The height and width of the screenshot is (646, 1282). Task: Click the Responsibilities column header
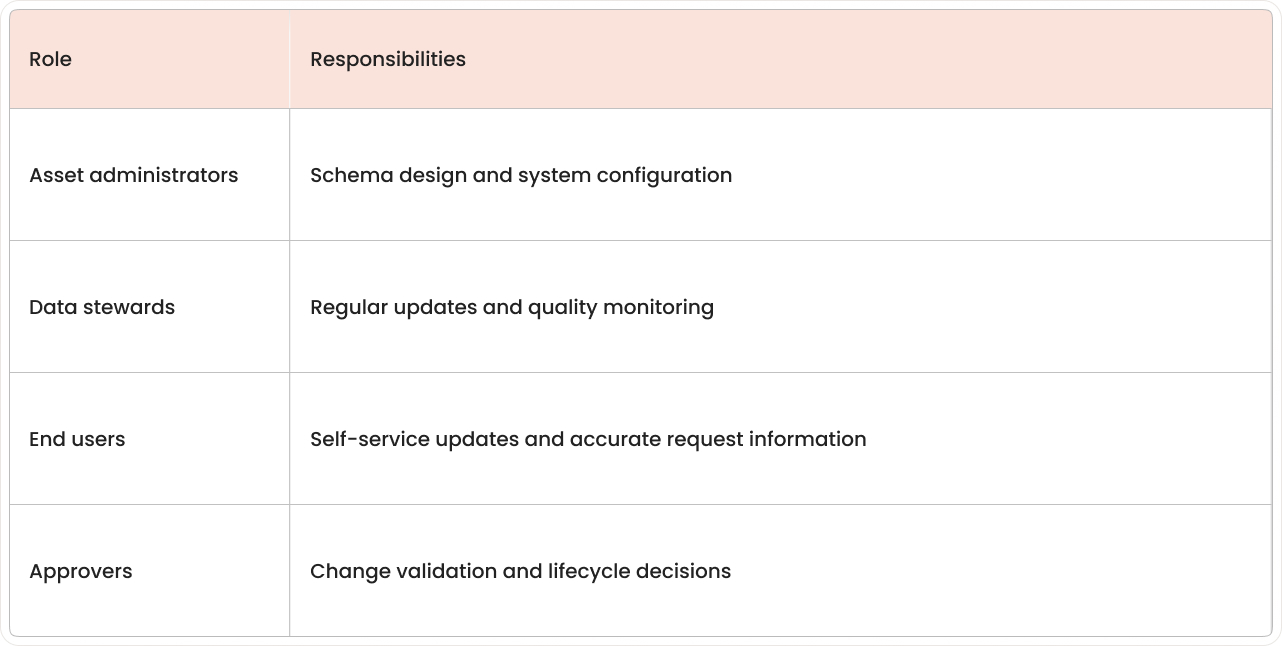387,60
